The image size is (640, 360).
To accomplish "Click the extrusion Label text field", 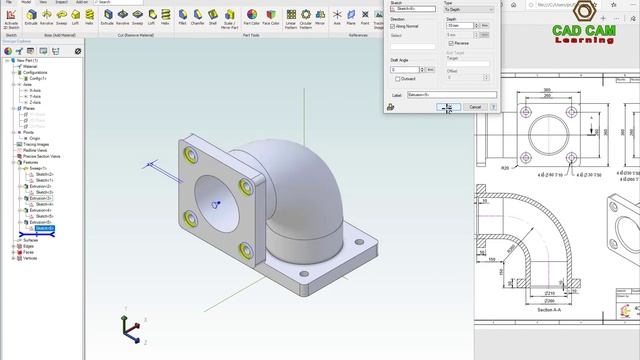I will (452, 95).
